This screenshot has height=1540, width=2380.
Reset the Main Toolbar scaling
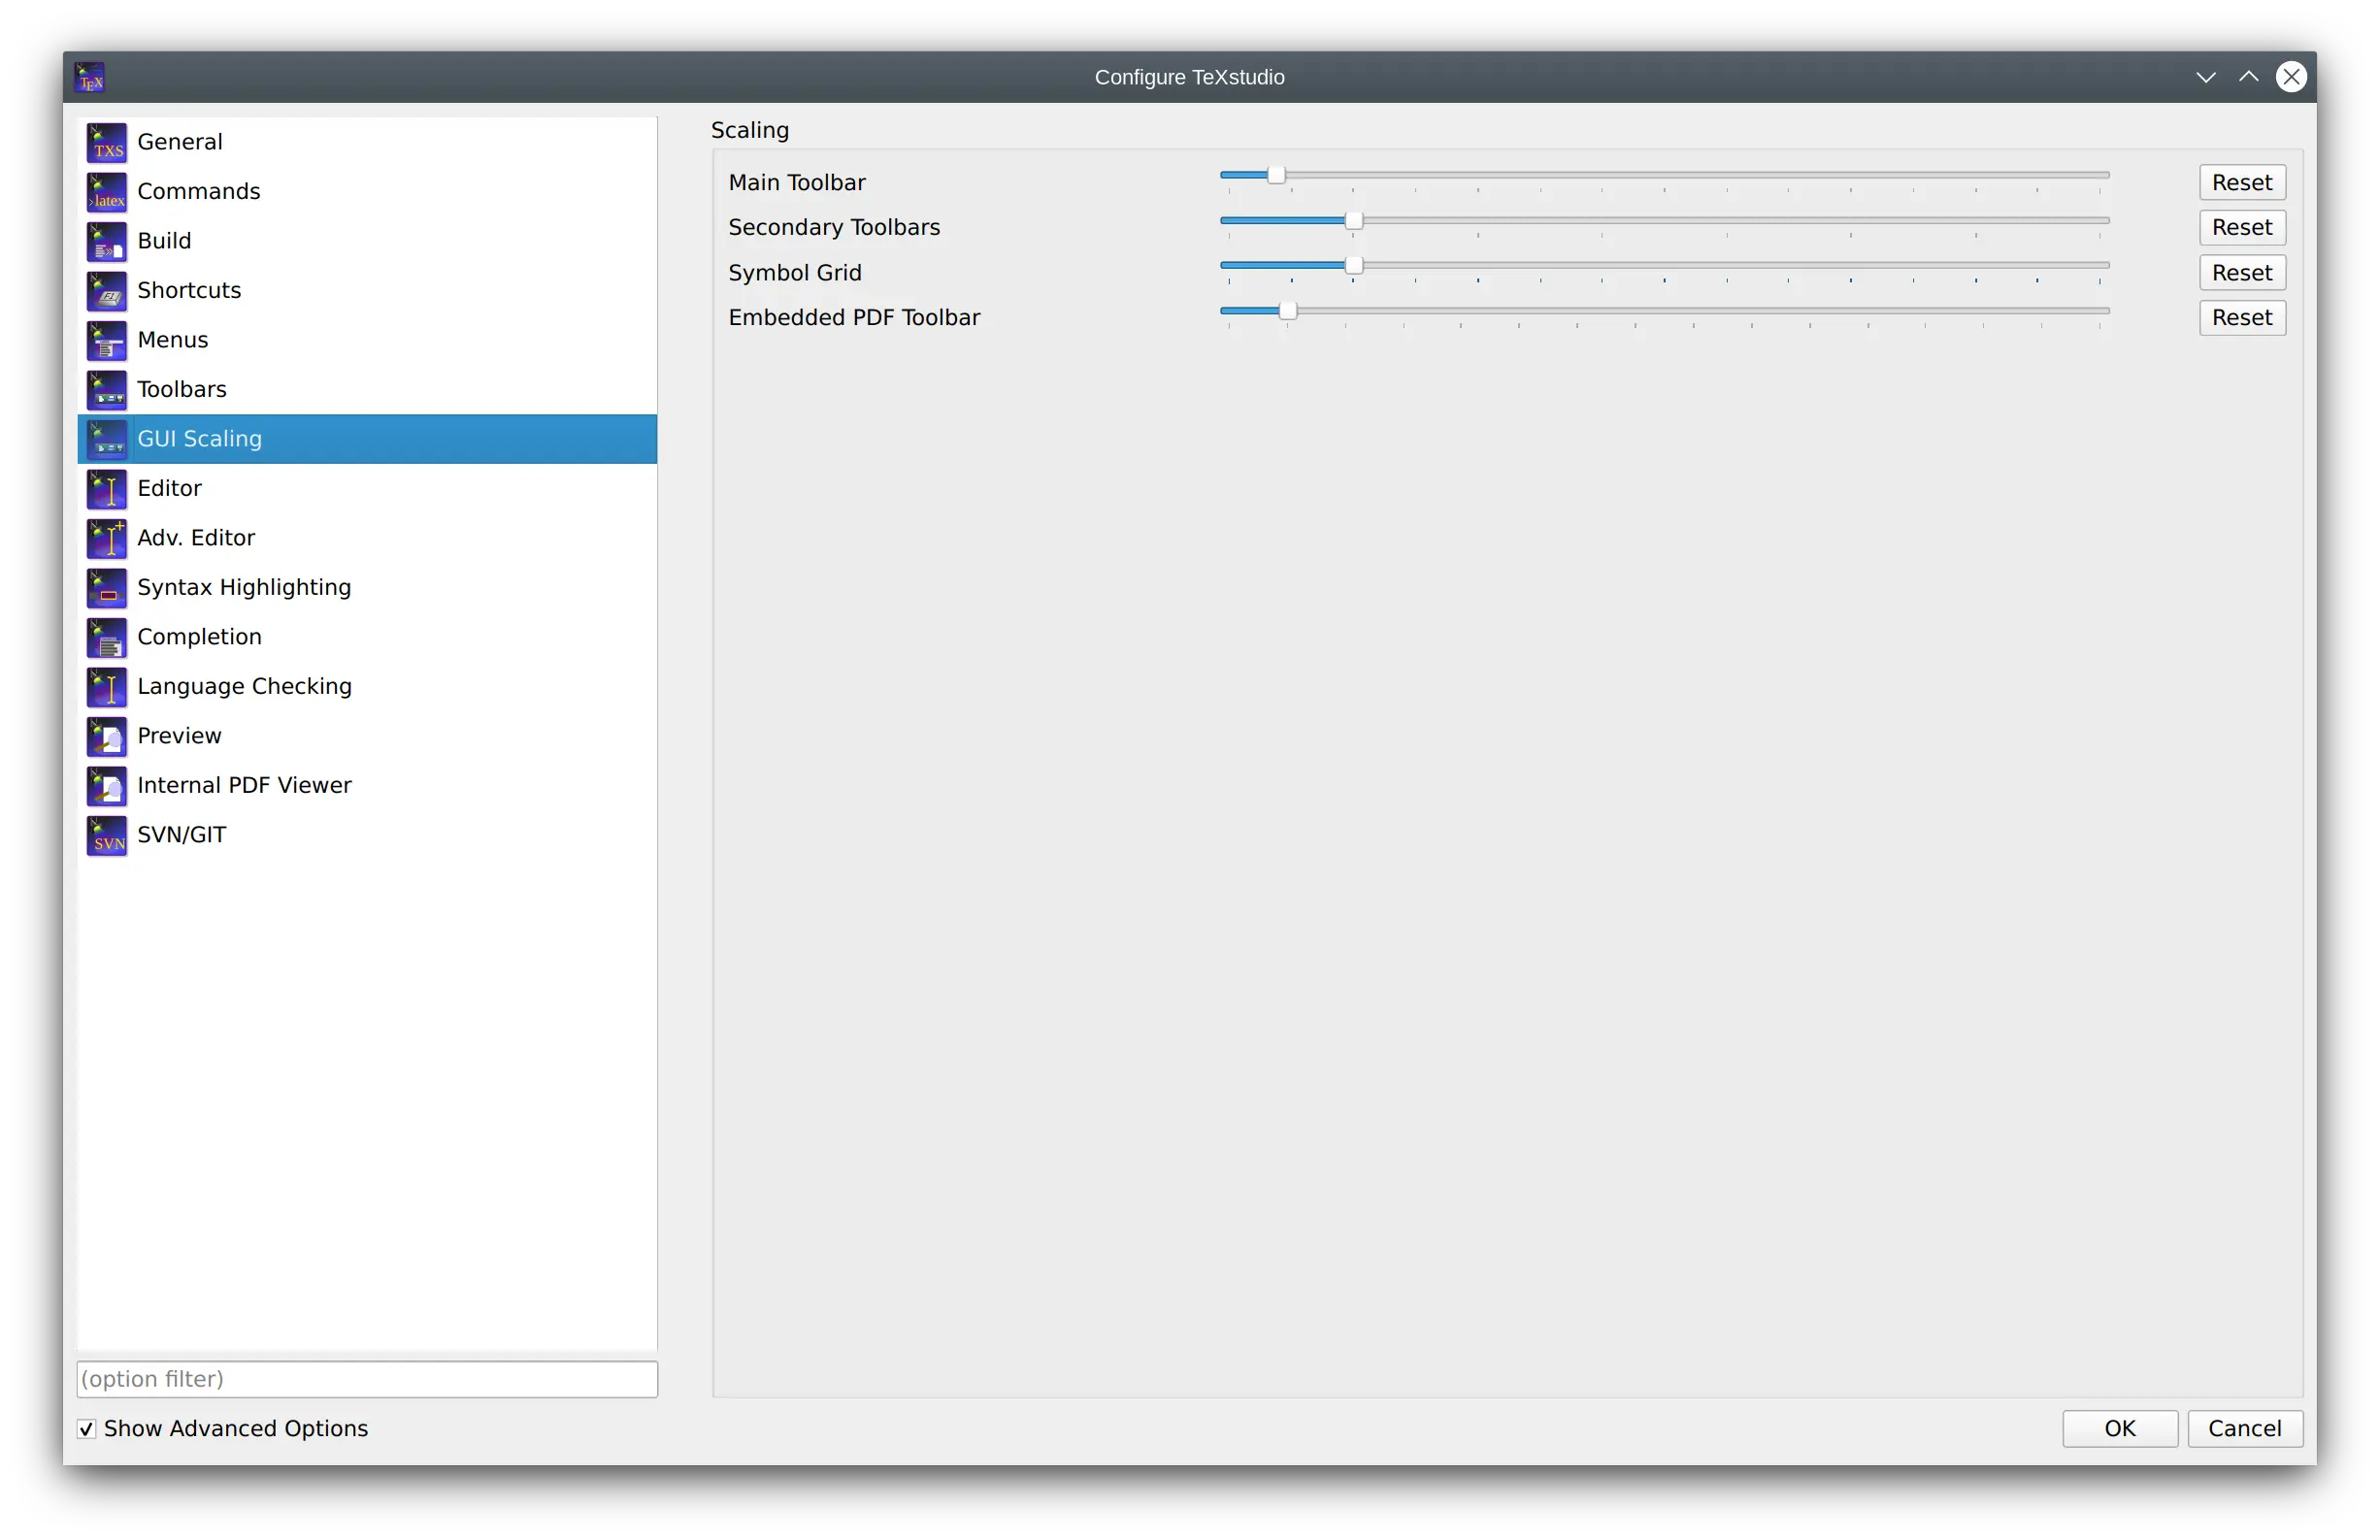pyautogui.click(x=2243, y=182)
